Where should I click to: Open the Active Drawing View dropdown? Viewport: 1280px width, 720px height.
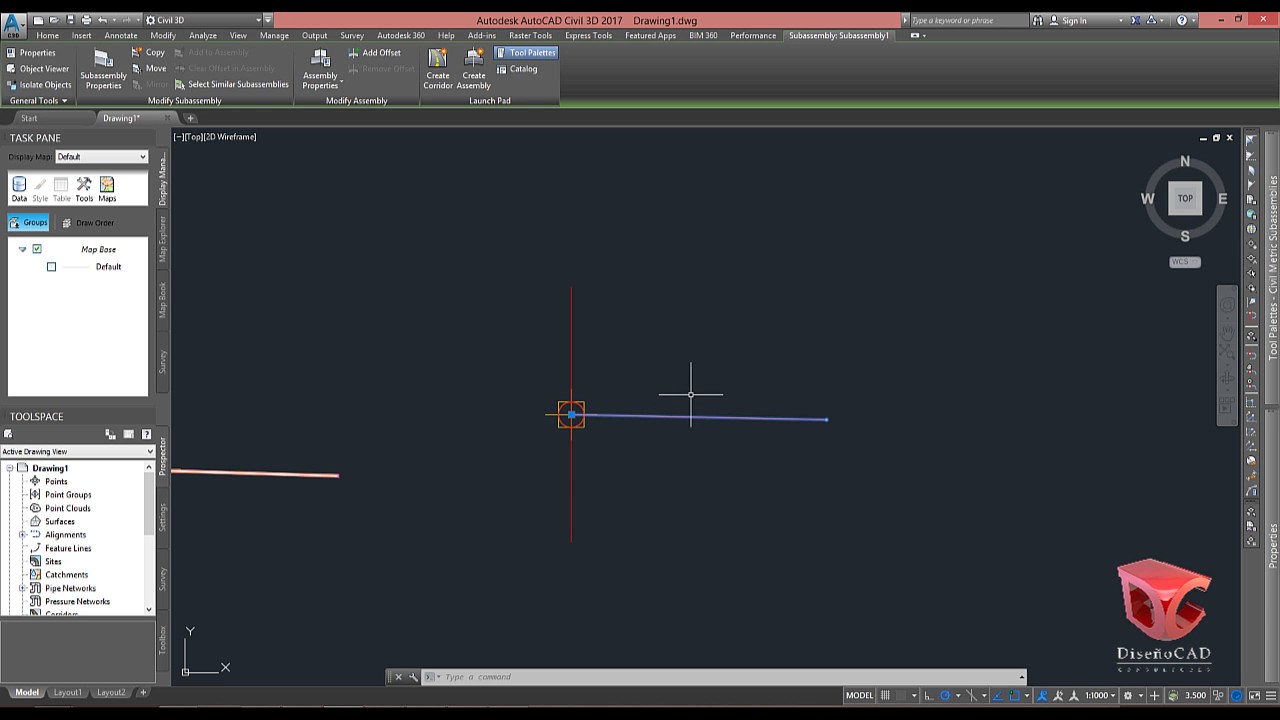click(x=77, y=452)
